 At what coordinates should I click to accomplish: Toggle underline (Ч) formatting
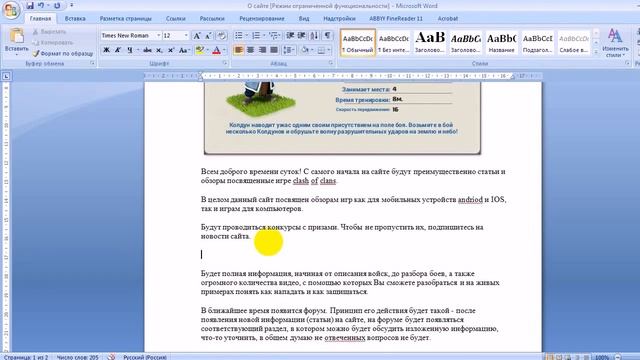pos(130,50)
